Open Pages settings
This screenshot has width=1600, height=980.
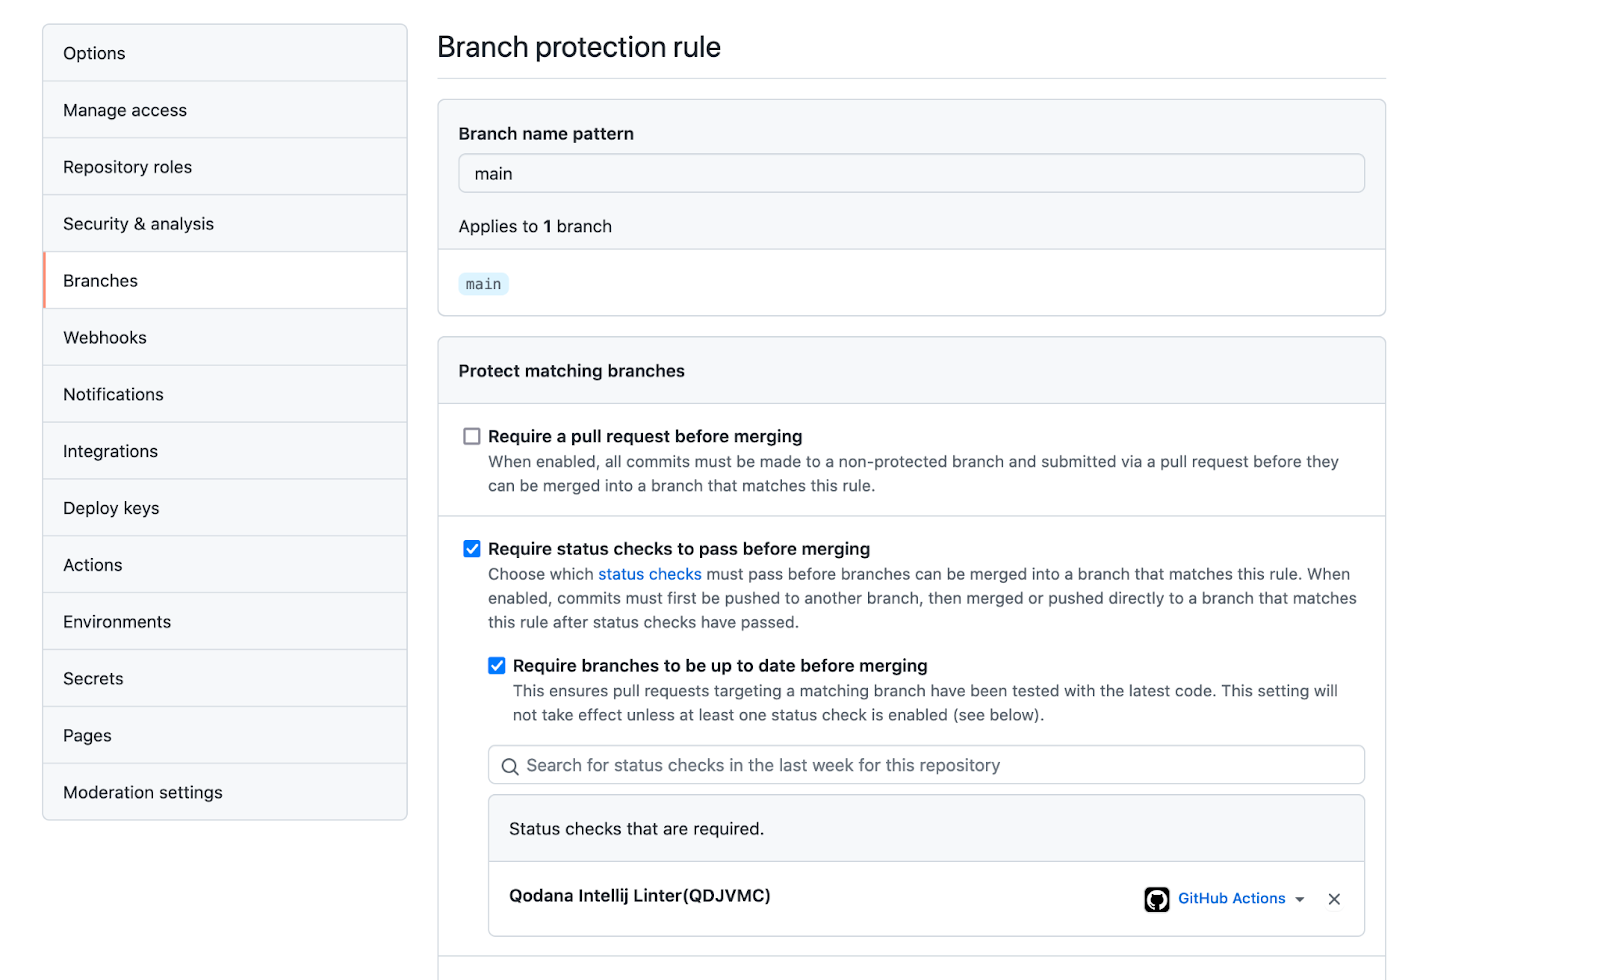click(224, 736)
